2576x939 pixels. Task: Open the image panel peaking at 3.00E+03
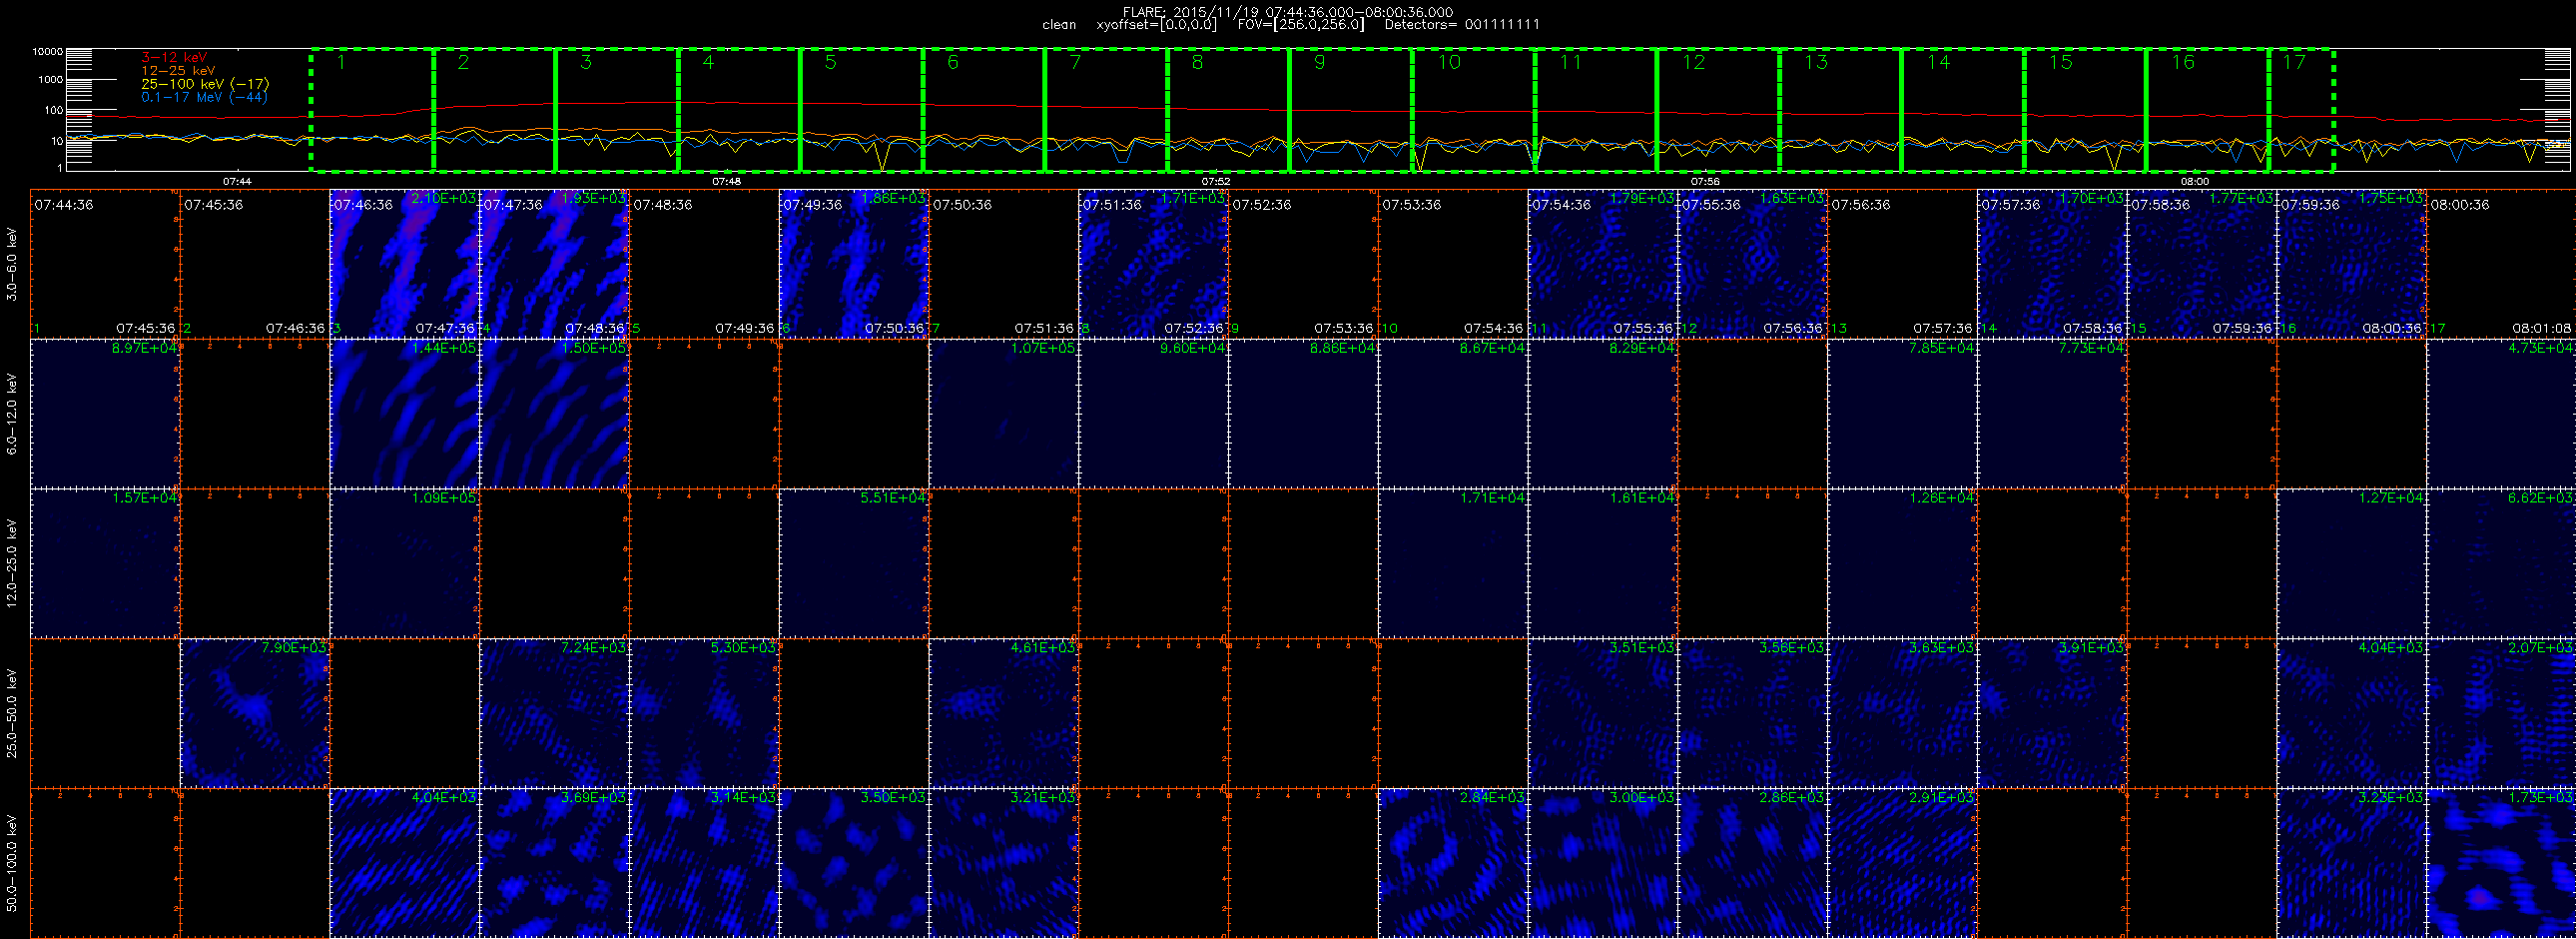click(x=1603, y=863)
